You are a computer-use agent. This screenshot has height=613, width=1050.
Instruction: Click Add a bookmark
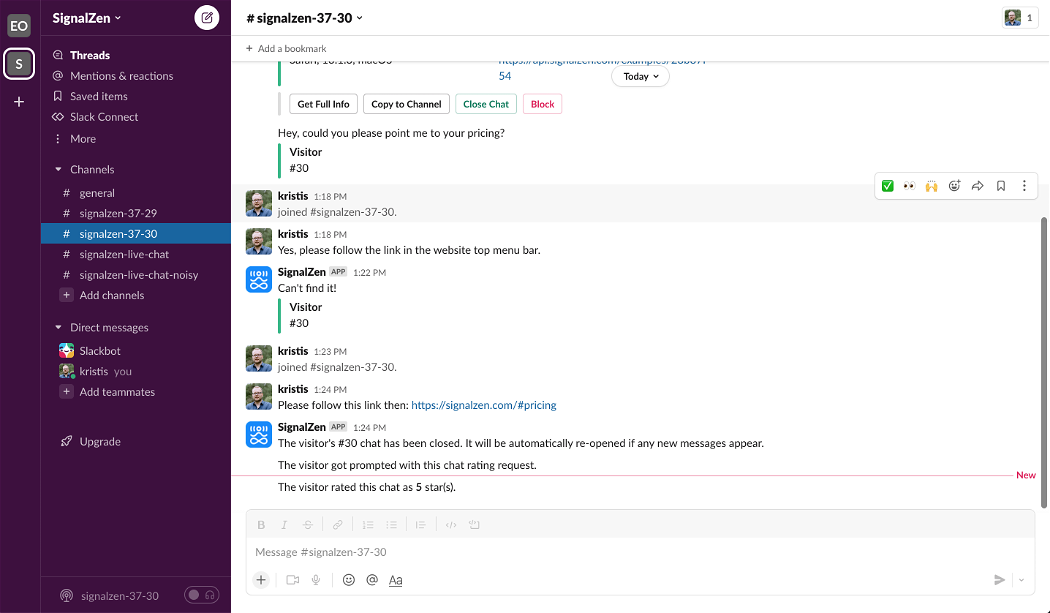coord(286,48)
